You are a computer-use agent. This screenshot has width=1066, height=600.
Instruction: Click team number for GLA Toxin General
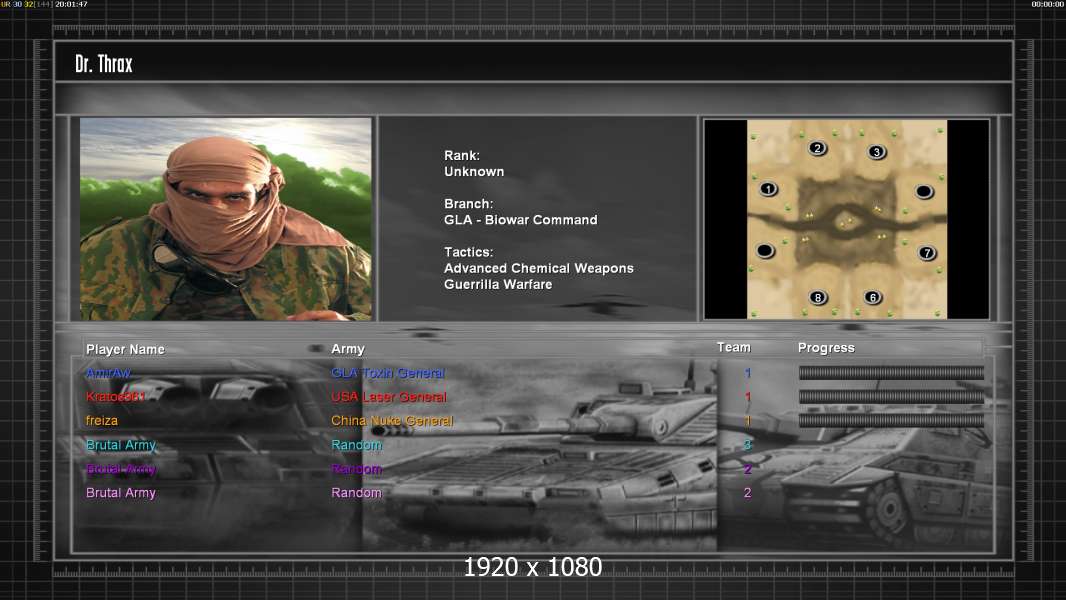748,373
